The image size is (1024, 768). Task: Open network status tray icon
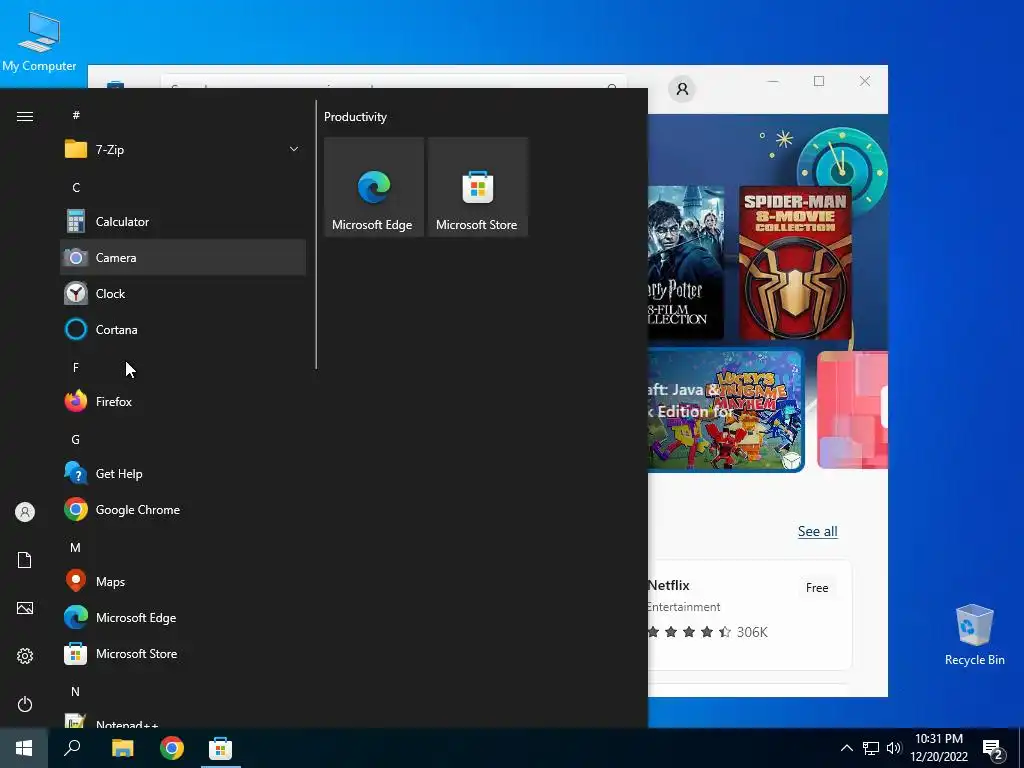[871, 748]
